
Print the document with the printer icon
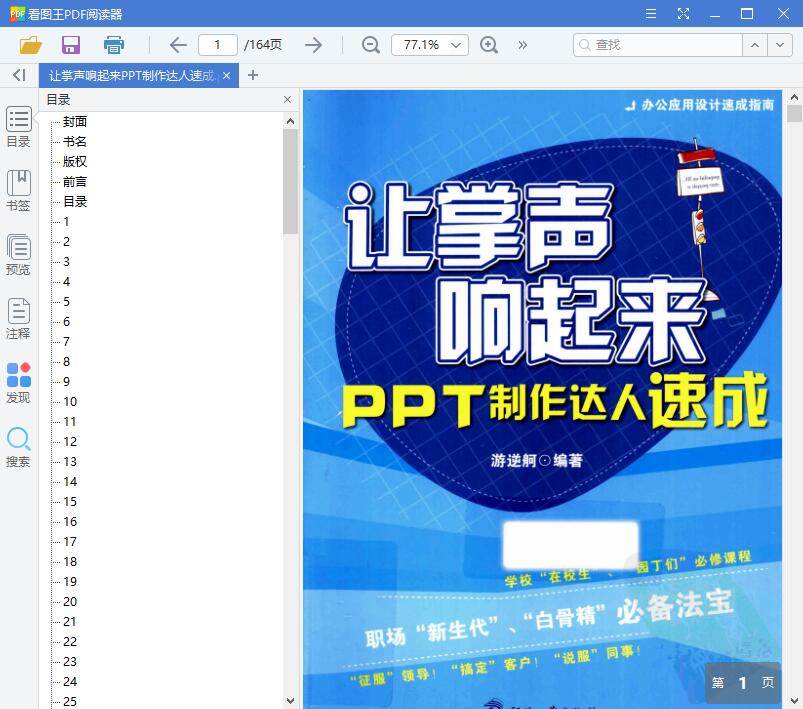tap(113, 45)
